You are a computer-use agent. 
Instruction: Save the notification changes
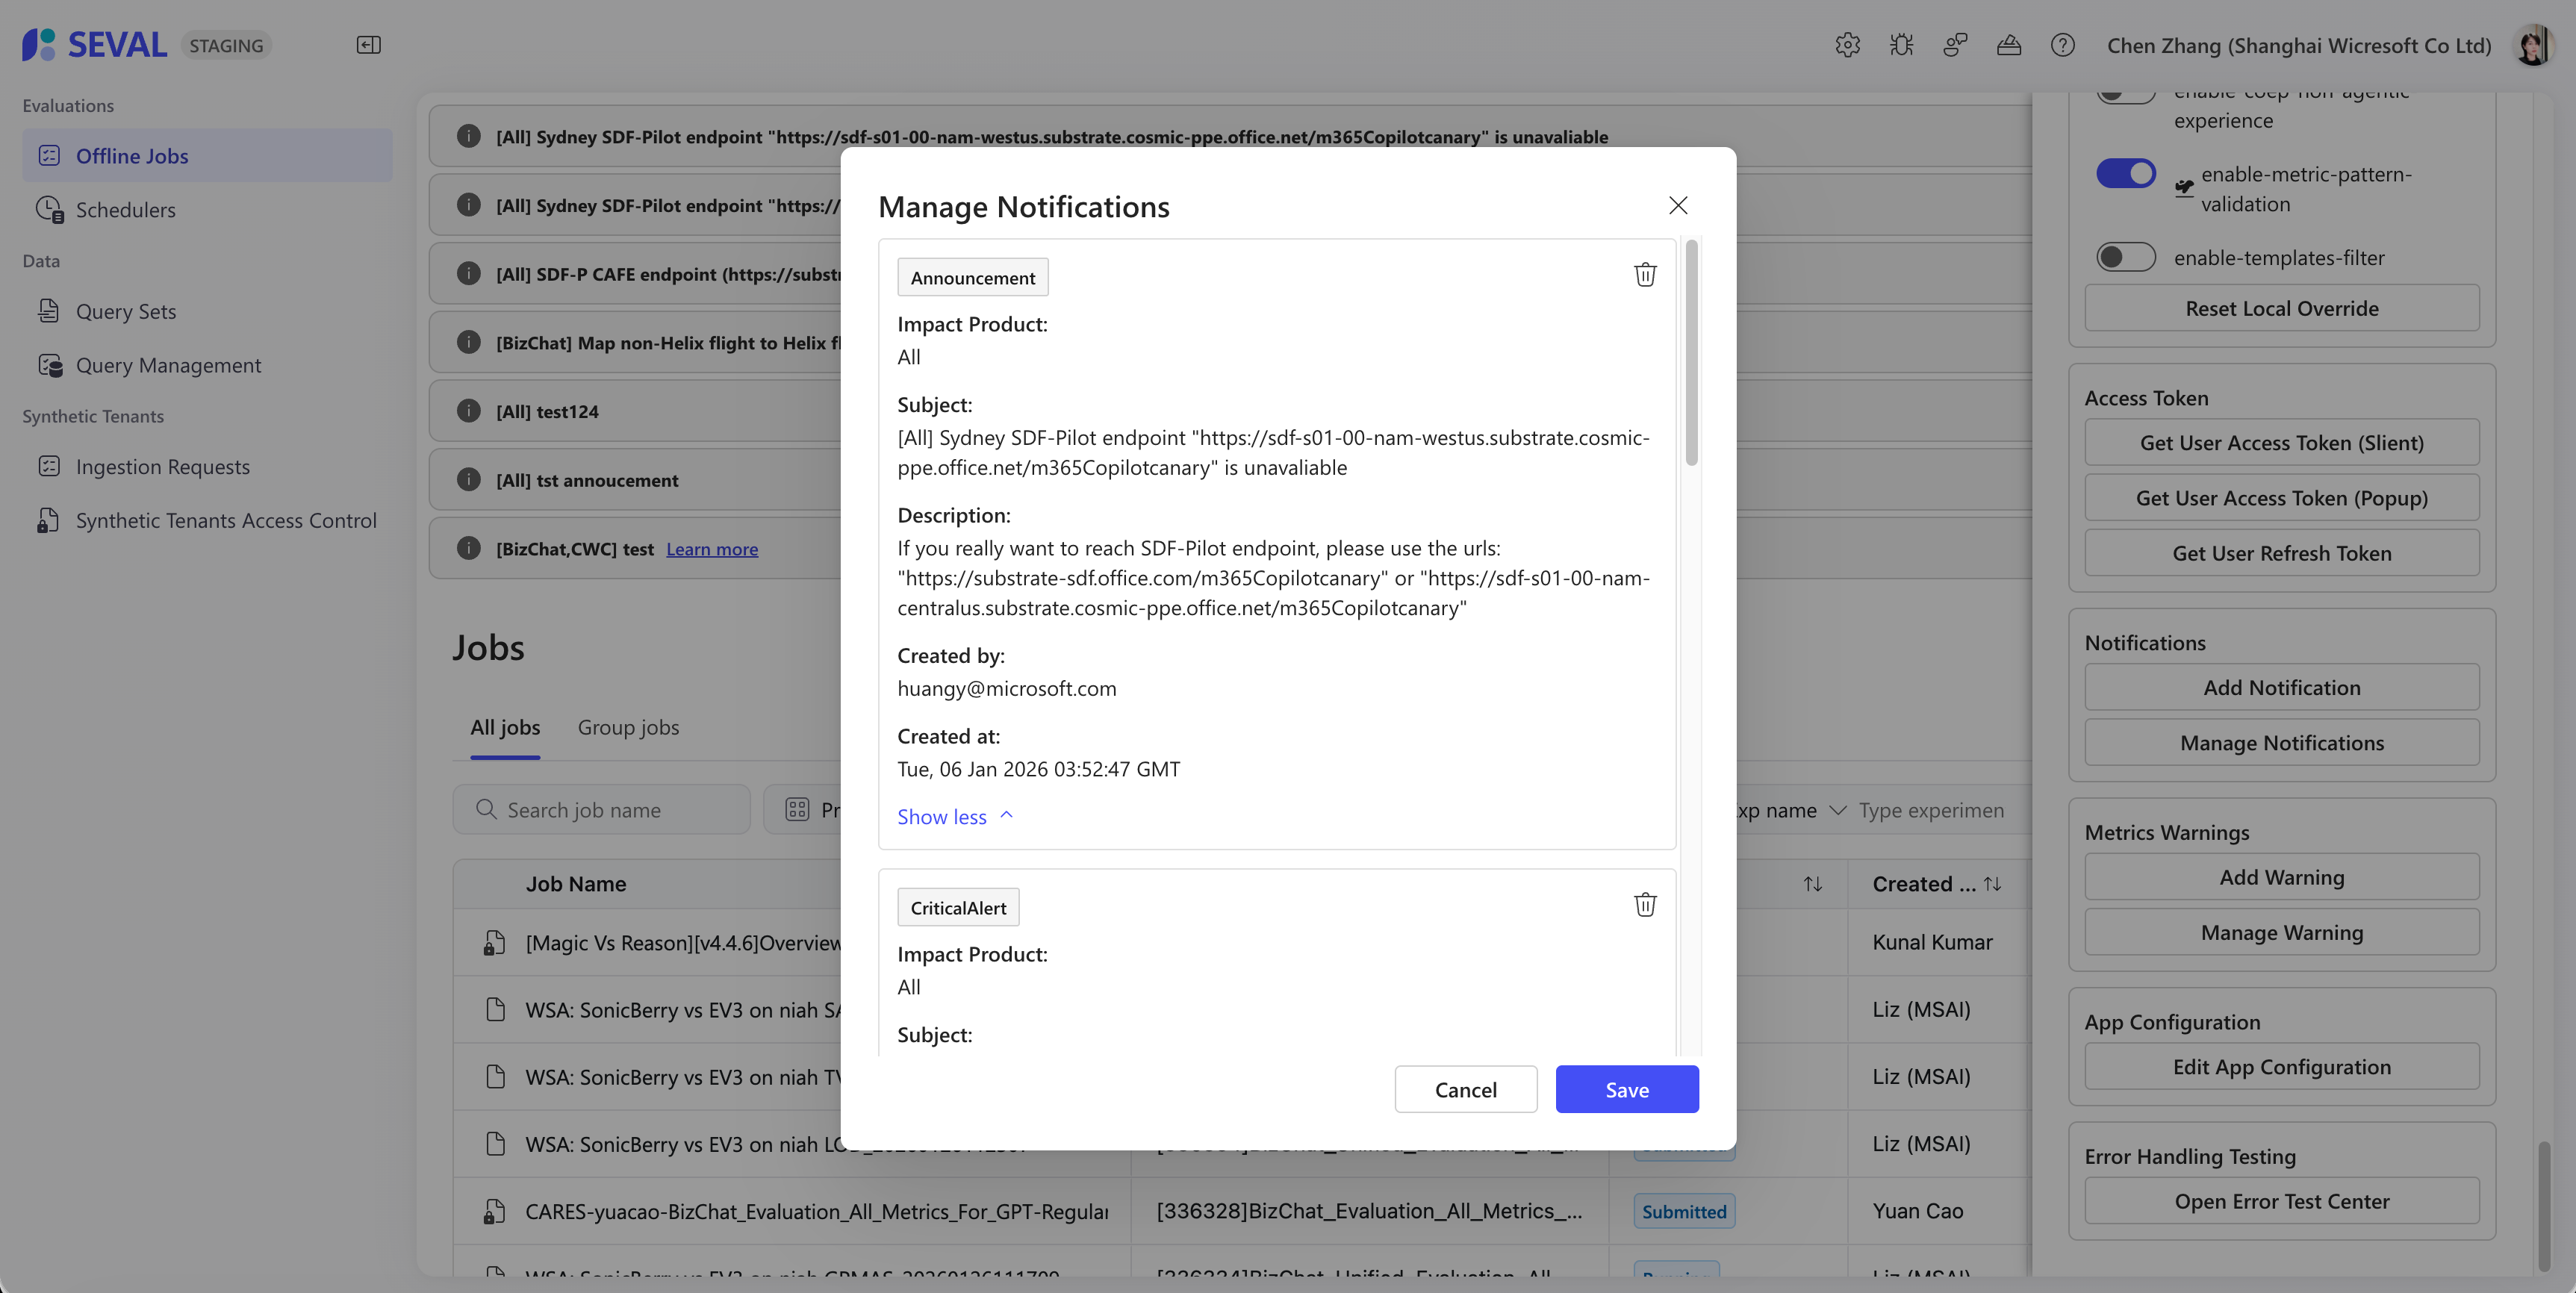coord(1626,1090)
